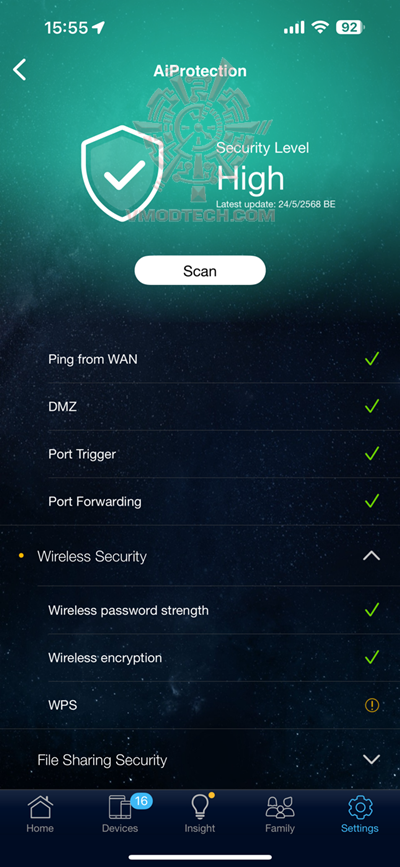Open Wireless encryption item
400x867 pixels.
click(224, 657)
